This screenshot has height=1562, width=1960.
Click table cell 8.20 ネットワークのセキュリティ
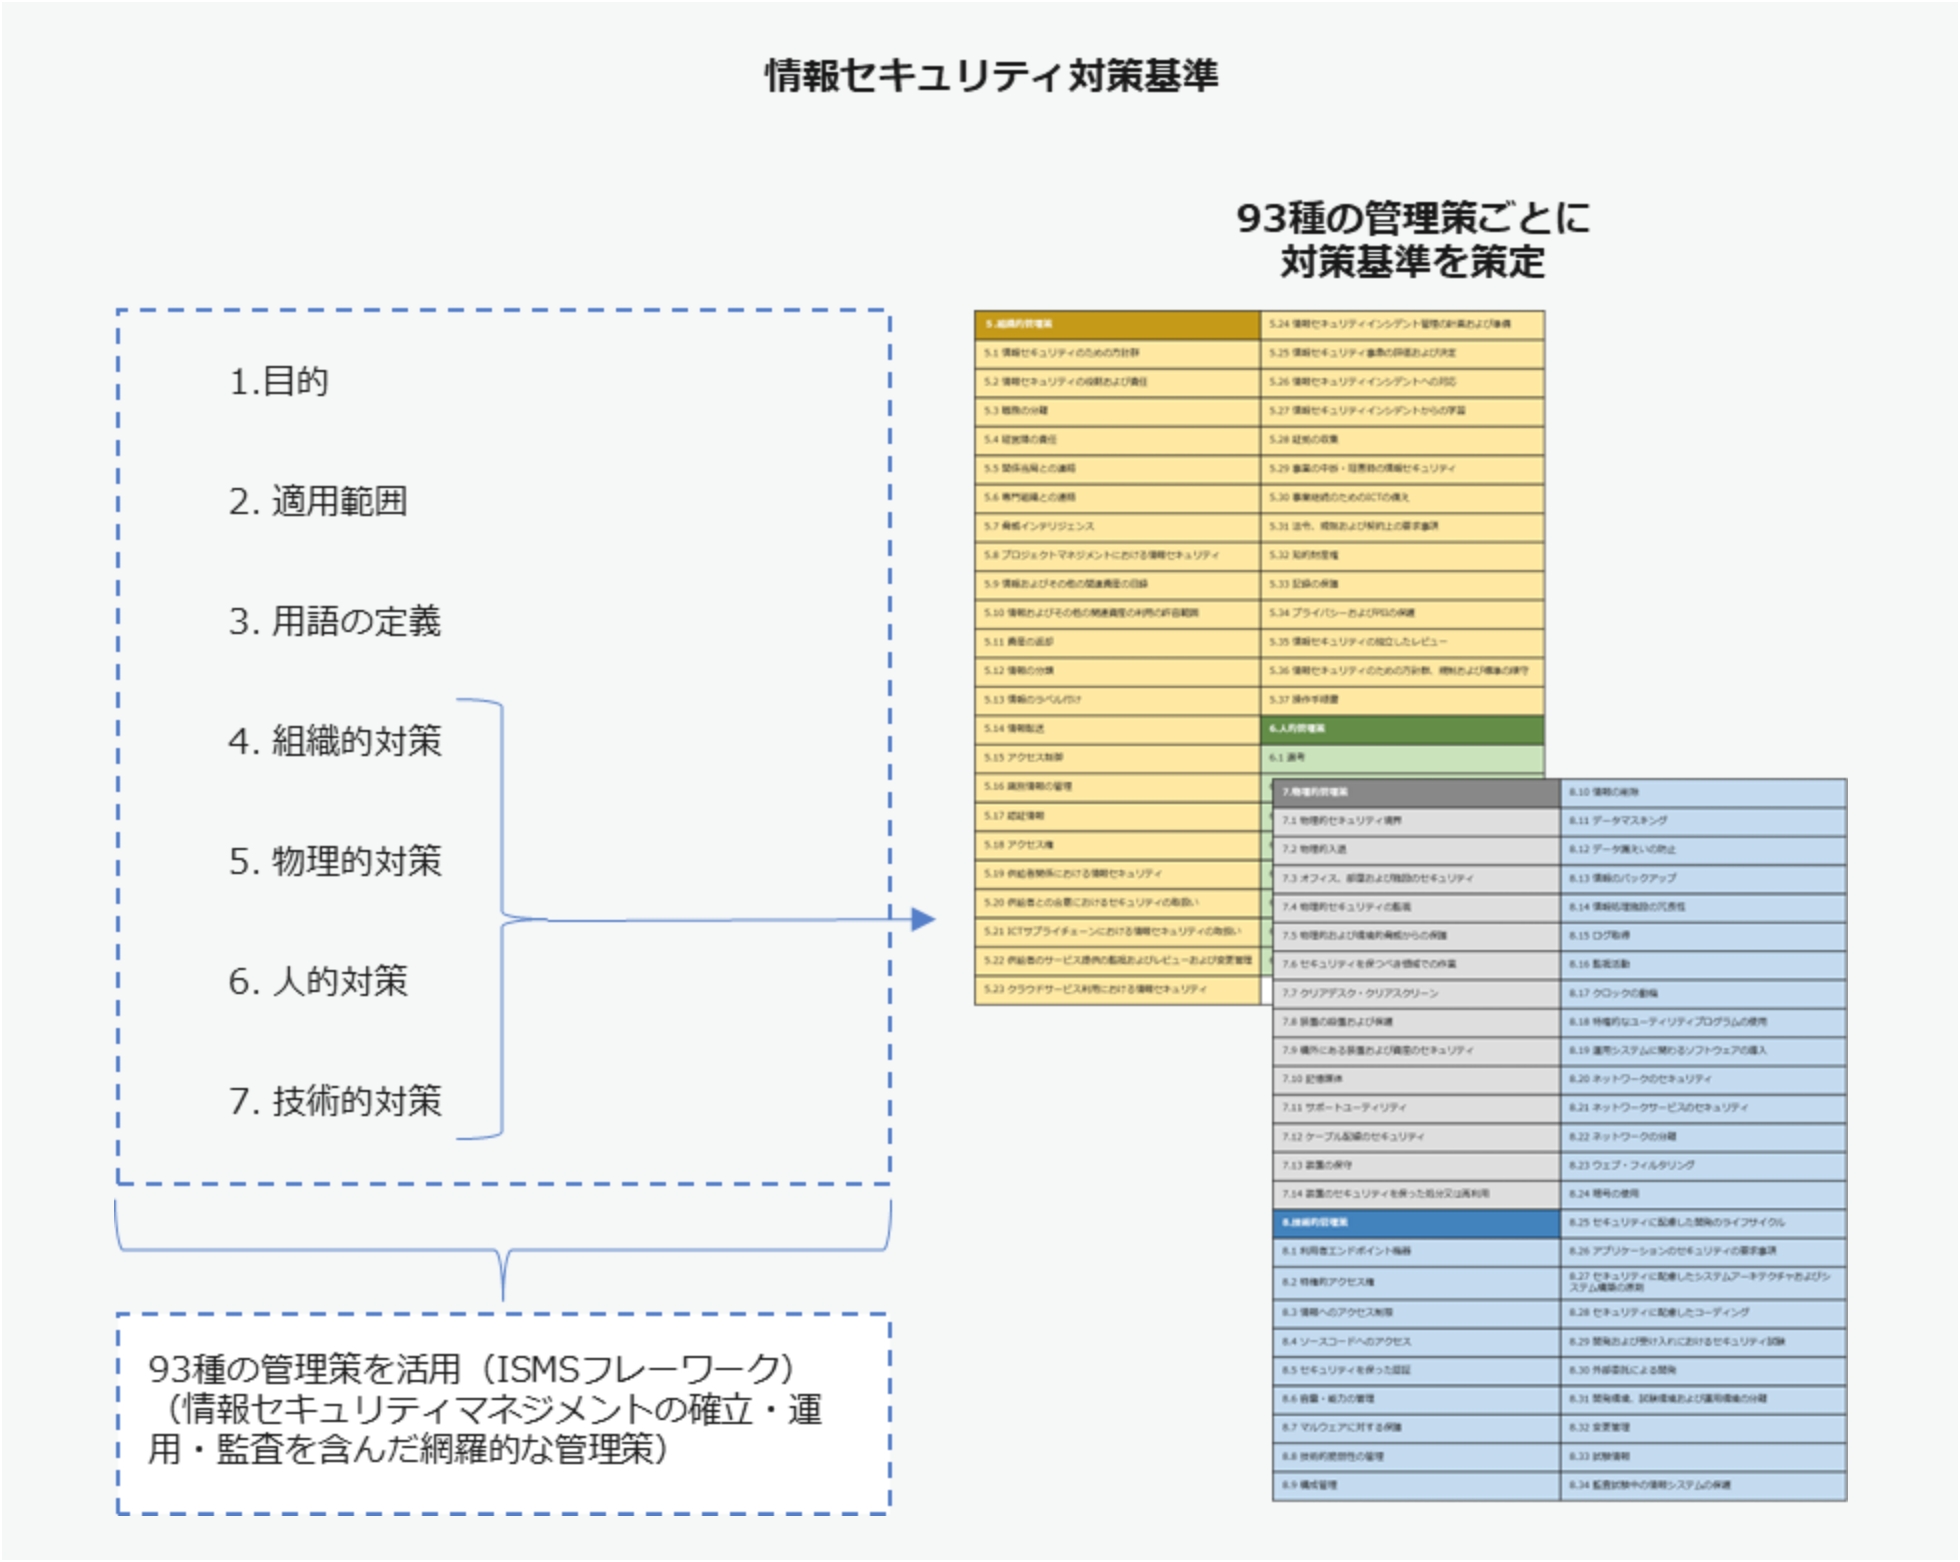tap(1703, 1080)
